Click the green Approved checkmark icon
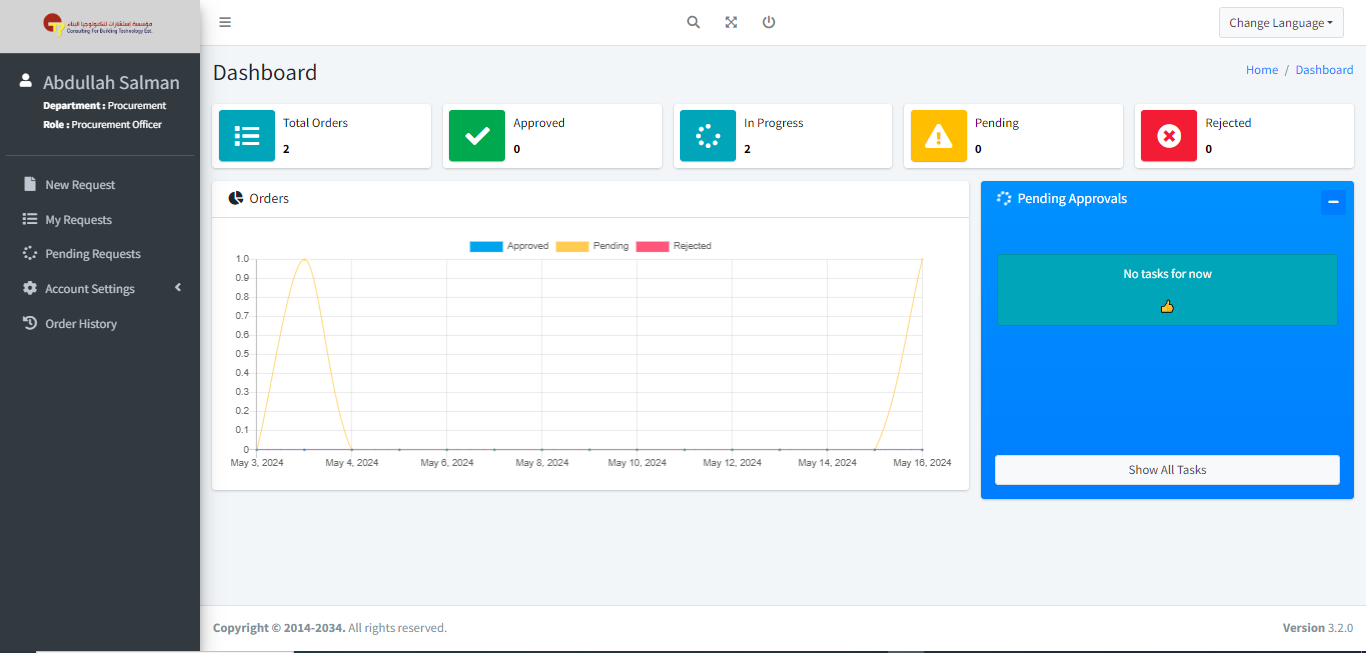This screenshot has width=1366, height=653. pyautogui.click(x=477, y=136)
